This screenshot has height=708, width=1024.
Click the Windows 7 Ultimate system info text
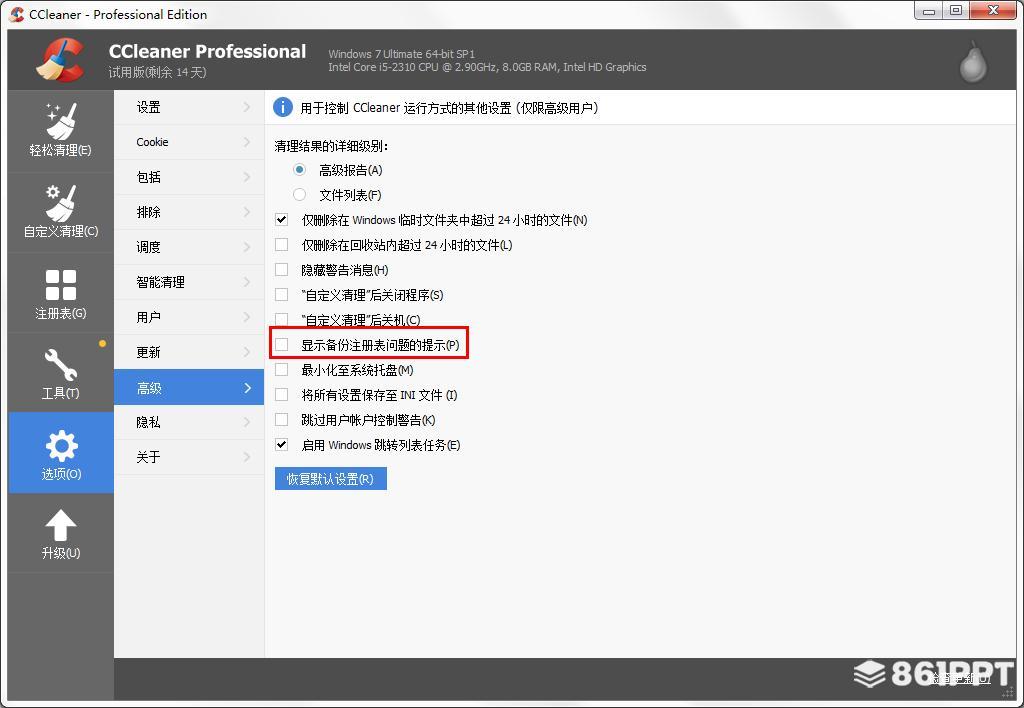(402, 54)
